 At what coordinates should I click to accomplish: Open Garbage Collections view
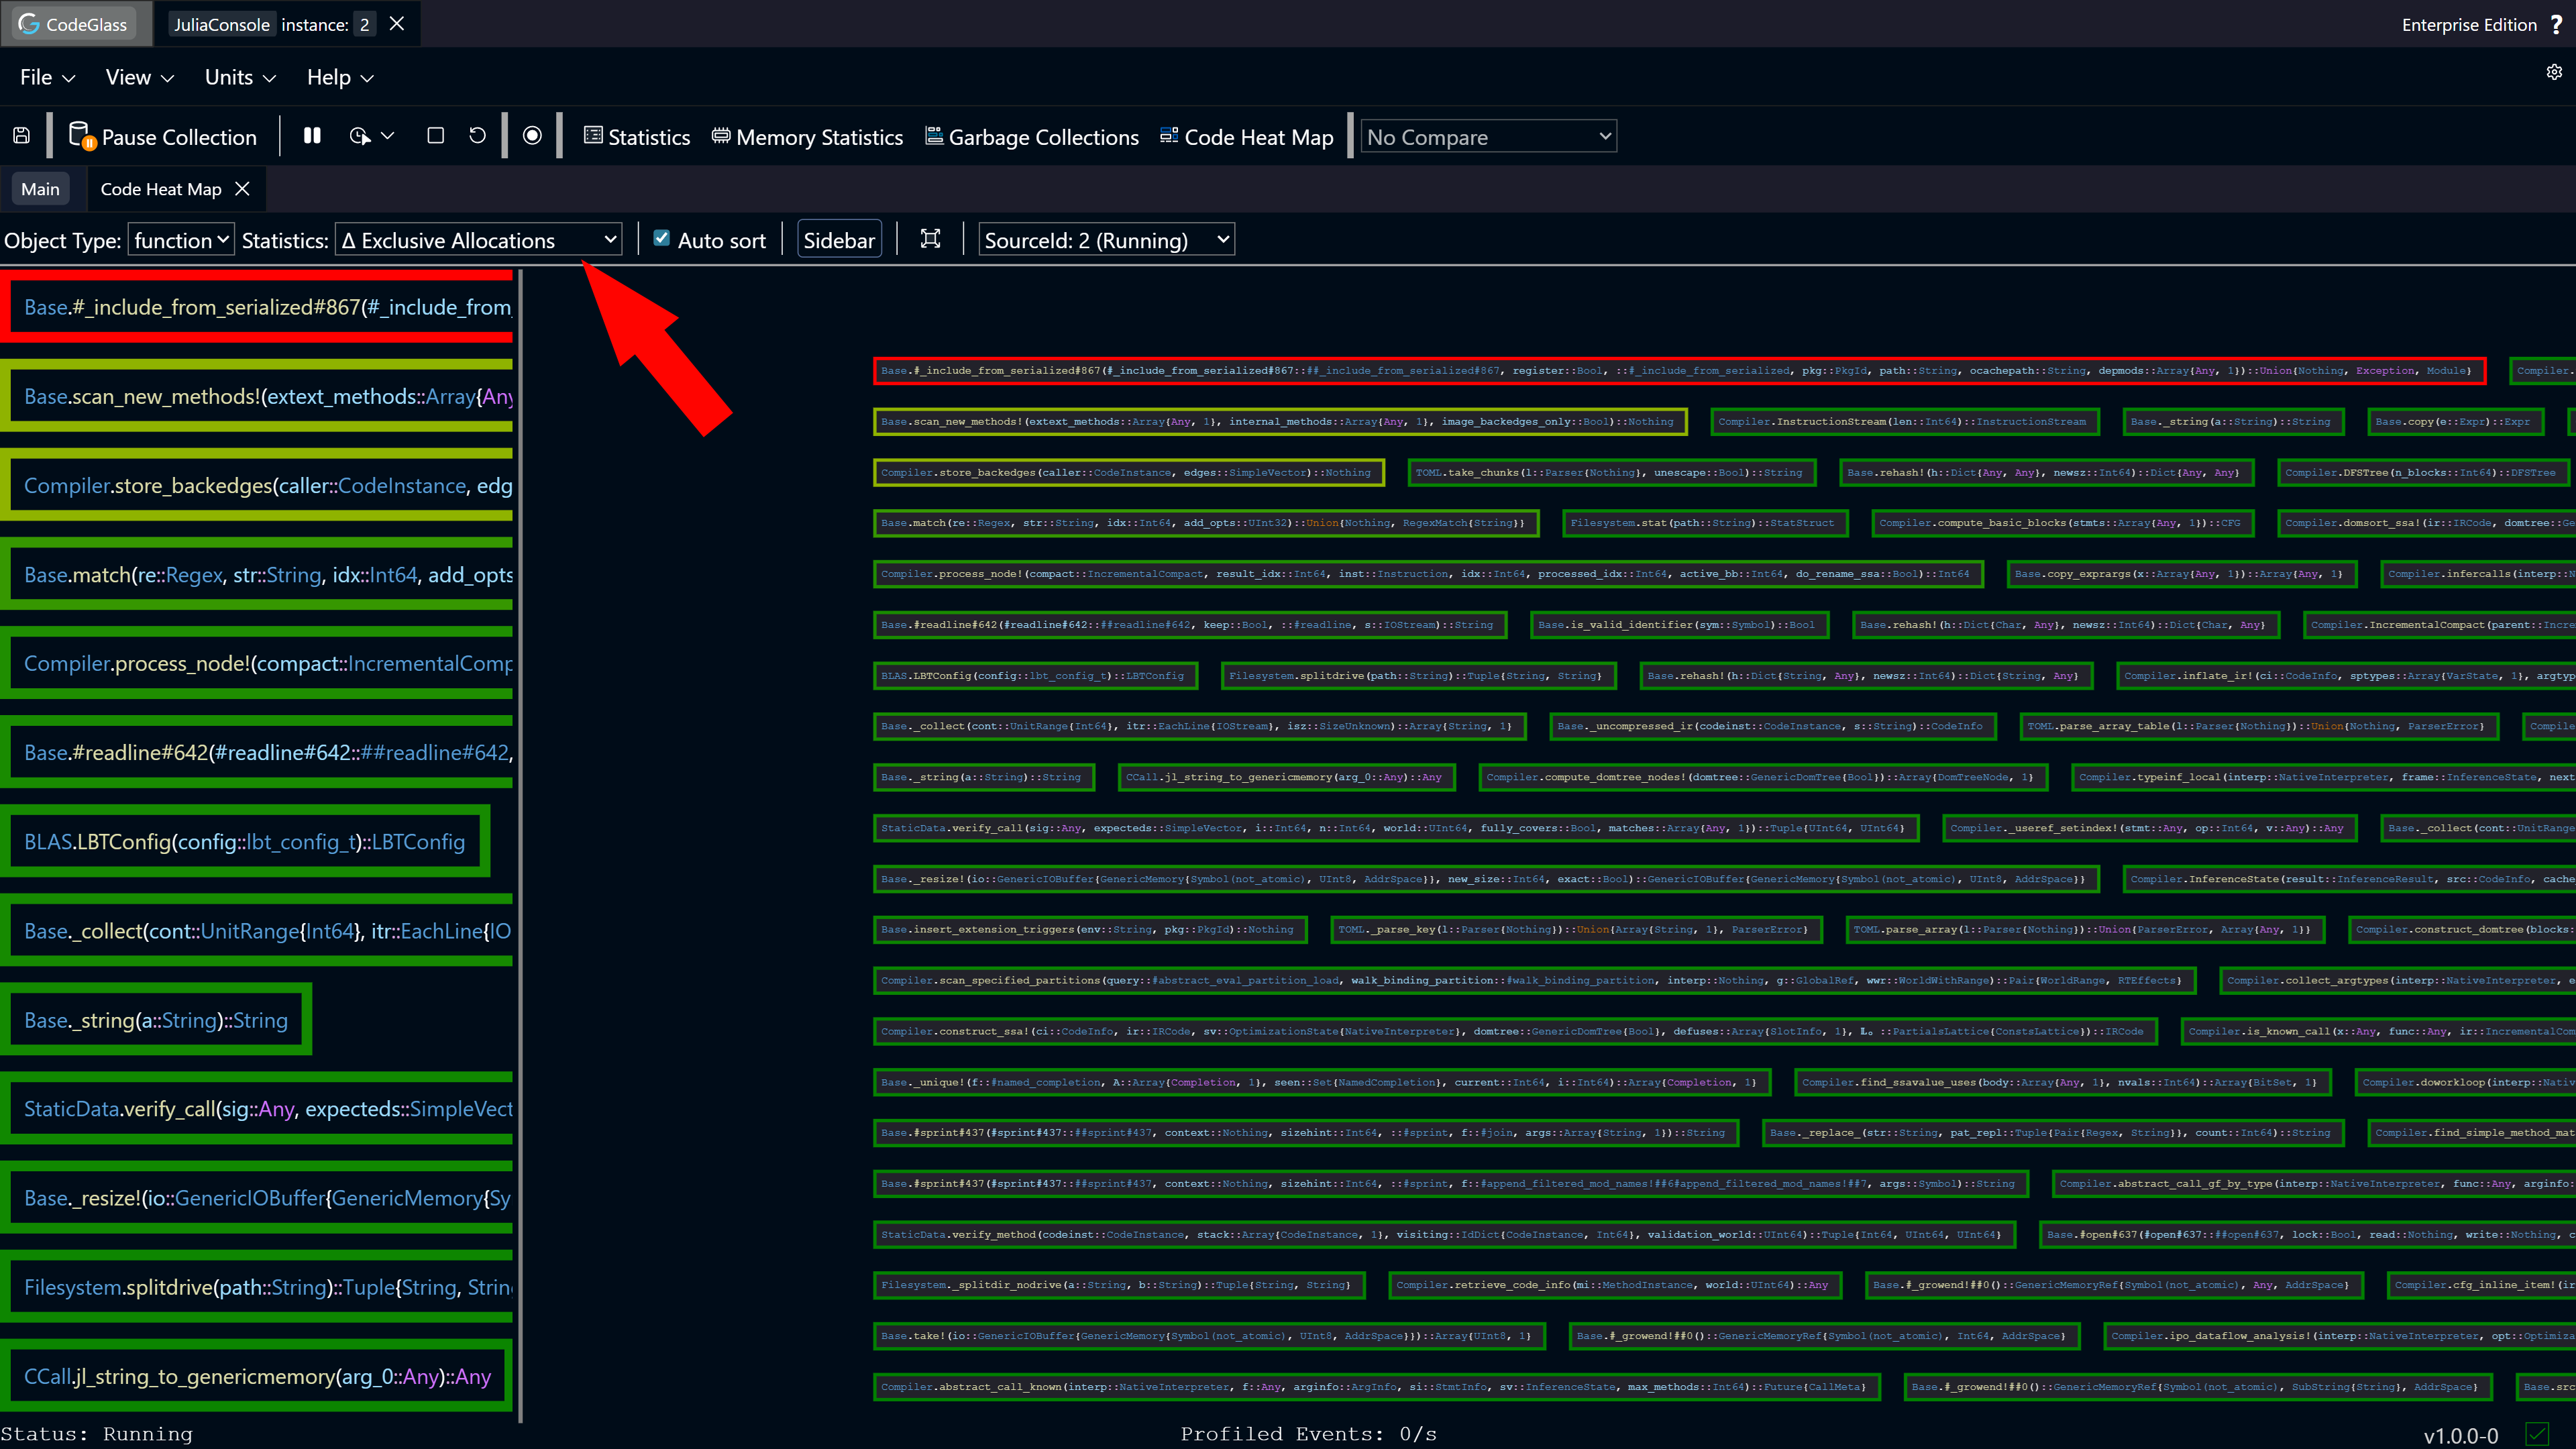1032,137
